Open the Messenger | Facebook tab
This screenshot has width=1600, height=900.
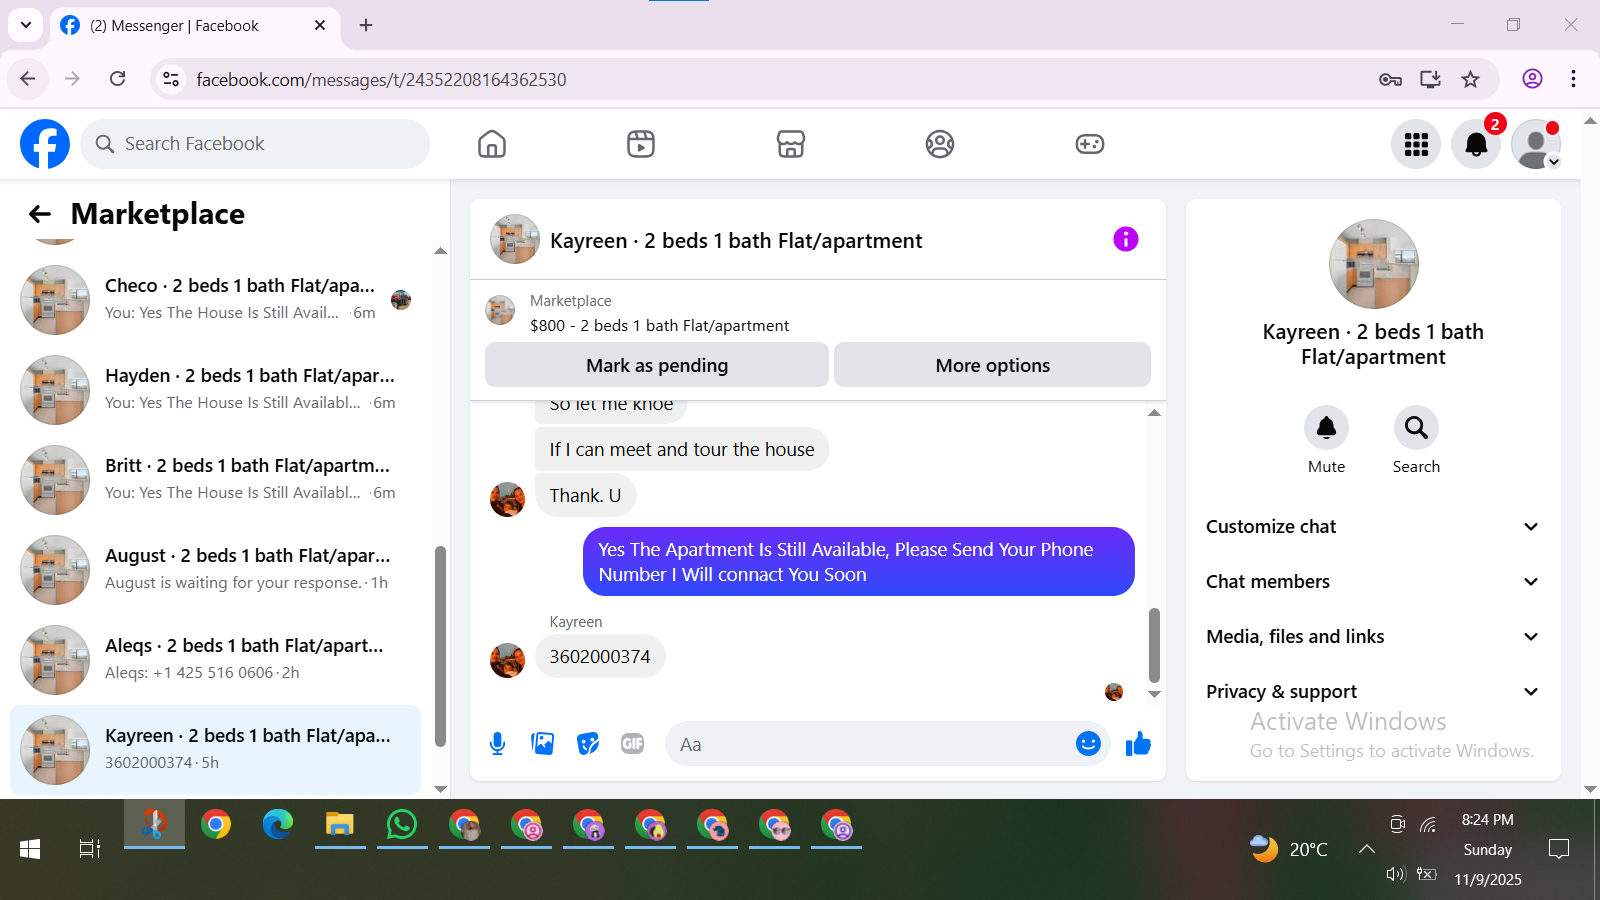pyautogui.click(x=193, y=26)
